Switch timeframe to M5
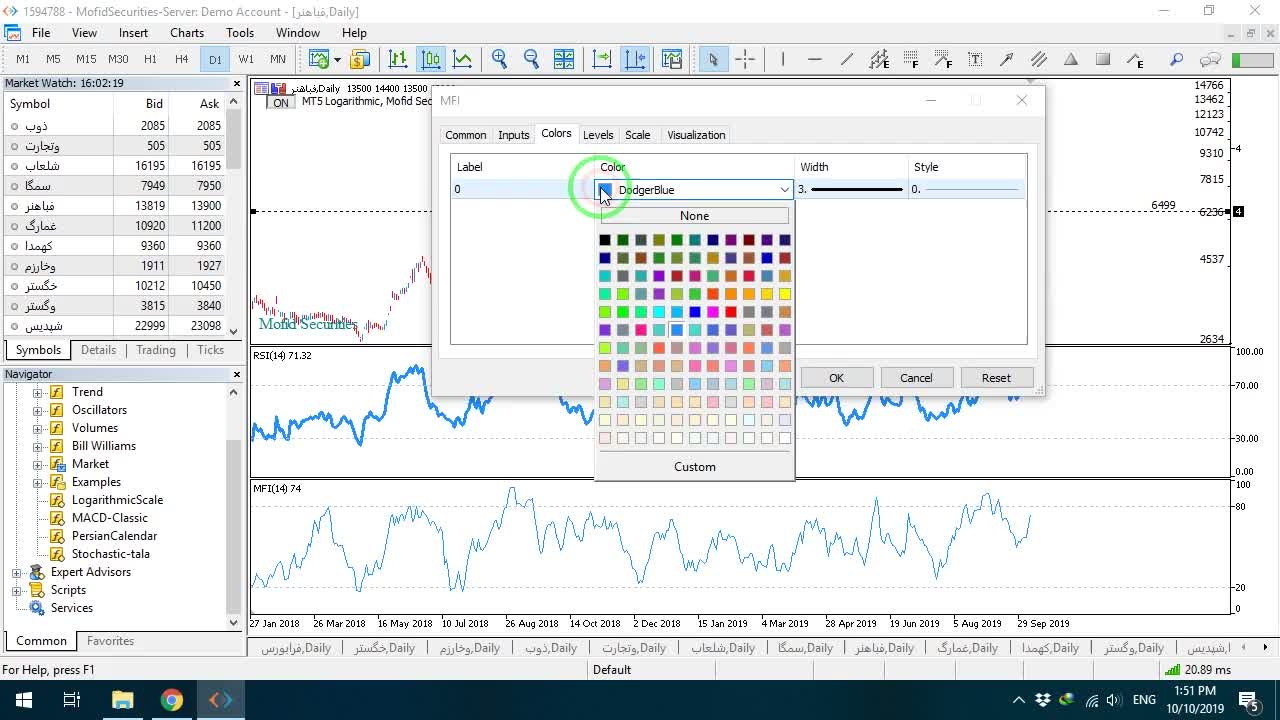Viewport: 1280px width, 720px height. 54,59
